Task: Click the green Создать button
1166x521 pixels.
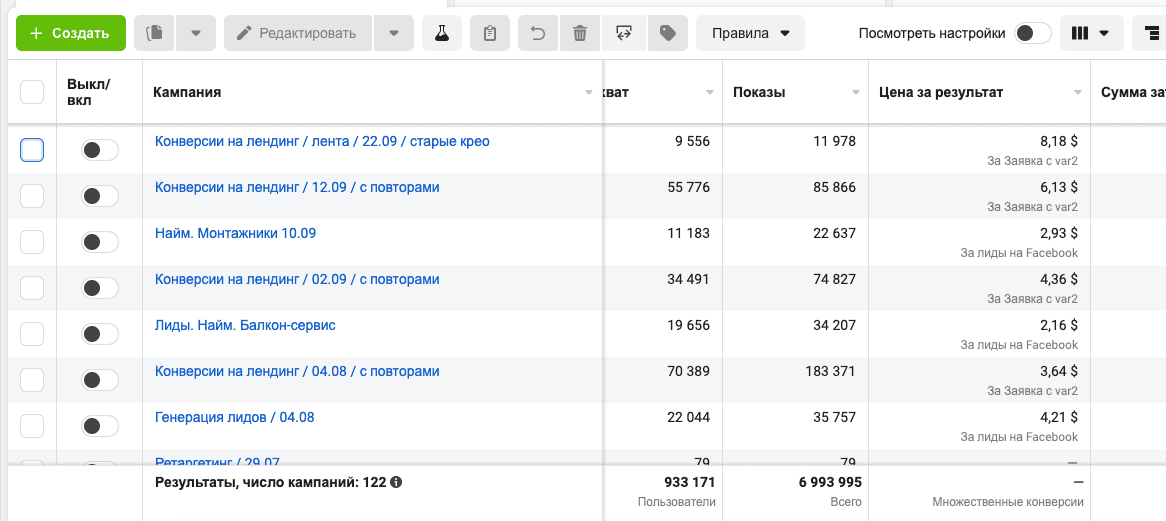Action: point(71,33)
